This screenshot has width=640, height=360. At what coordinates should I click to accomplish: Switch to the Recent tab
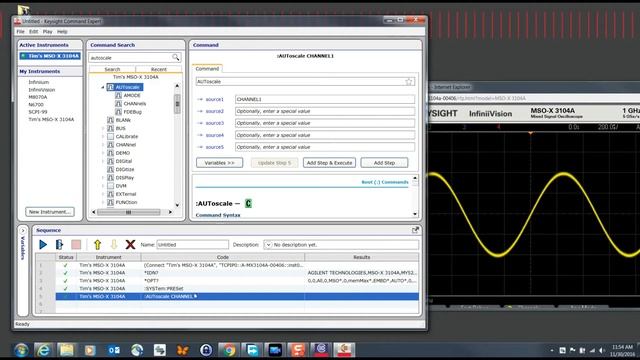159,69
